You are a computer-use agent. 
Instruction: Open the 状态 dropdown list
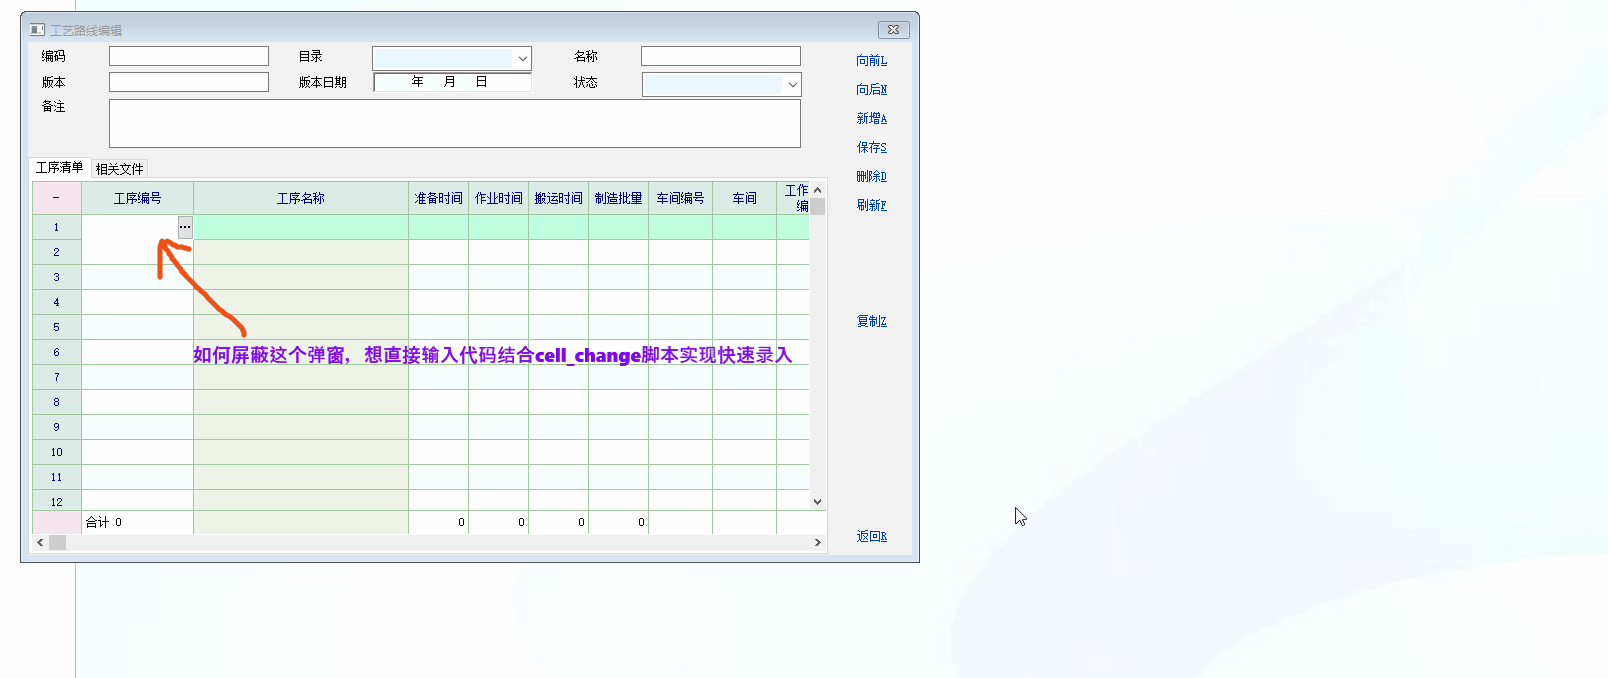pyautogui.click(x=792, y=85)
